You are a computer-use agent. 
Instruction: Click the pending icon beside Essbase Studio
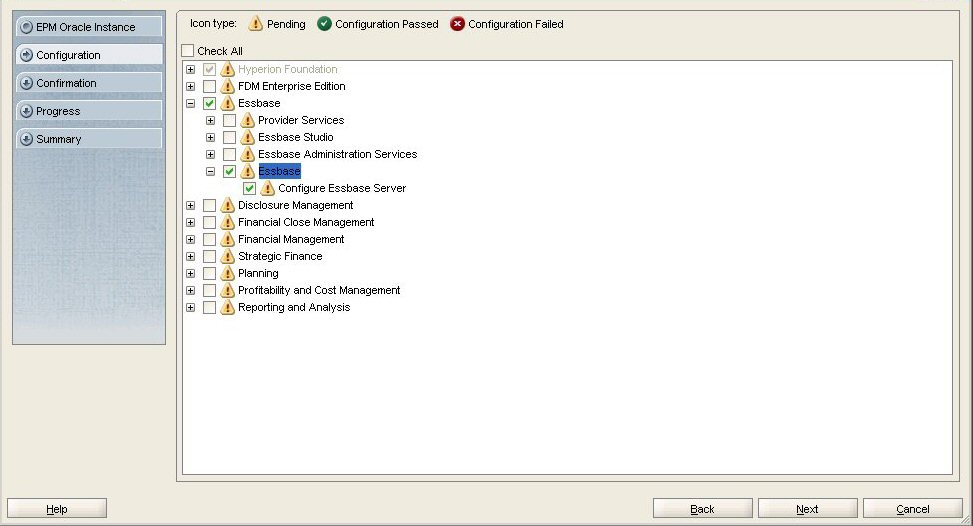pos(248,137)
